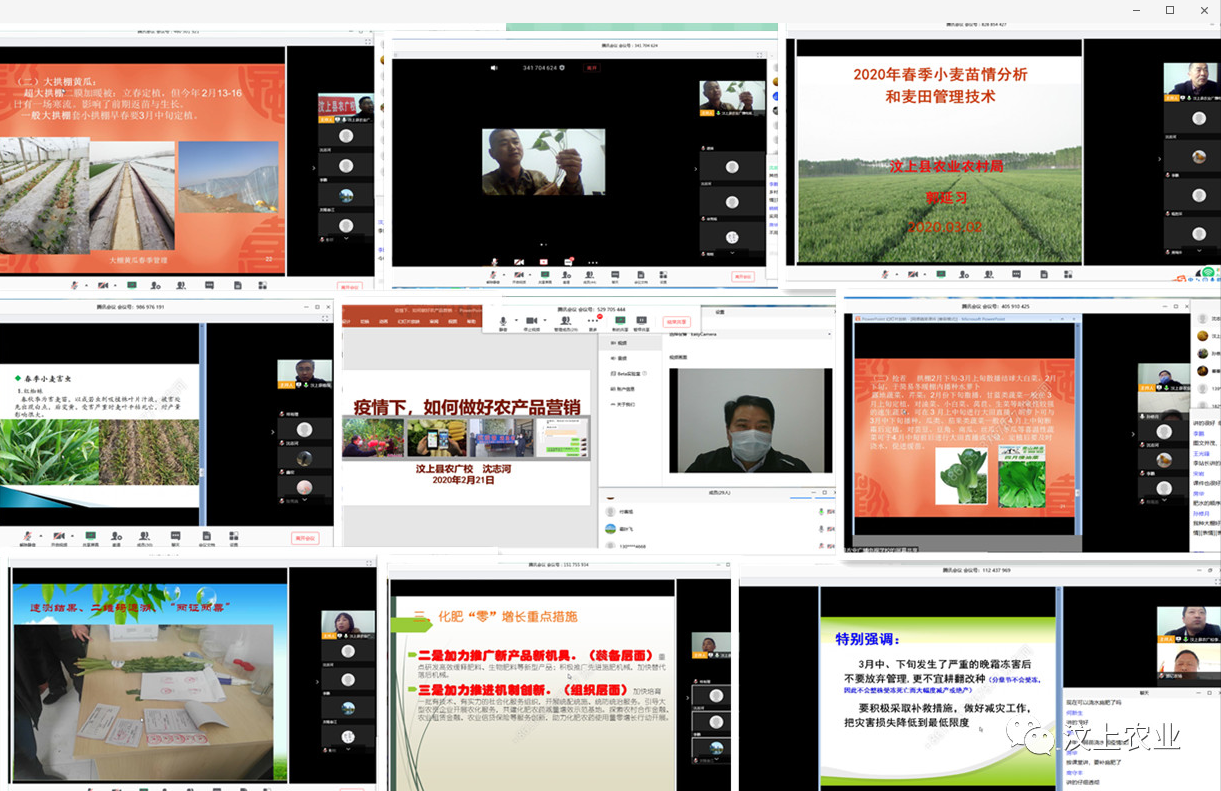The width and height of the screenshot is (1221, 791).
Task: Click the share screen icon in meeting 986 976 191
Action: click(x=89, y=536)
